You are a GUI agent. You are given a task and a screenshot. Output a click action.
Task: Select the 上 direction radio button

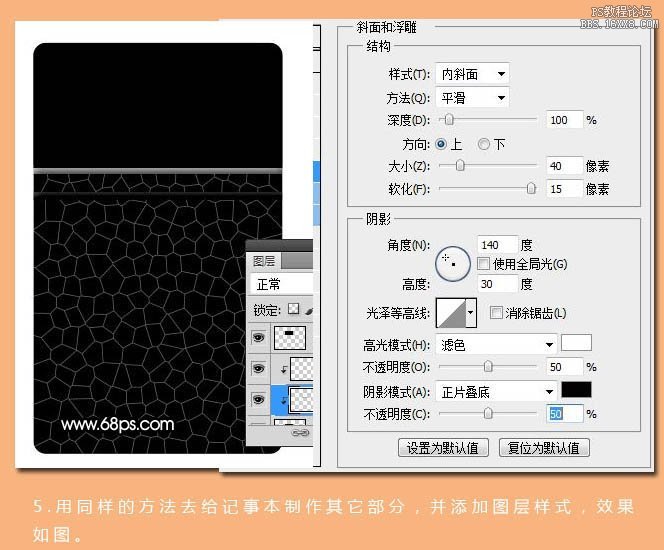441,144
